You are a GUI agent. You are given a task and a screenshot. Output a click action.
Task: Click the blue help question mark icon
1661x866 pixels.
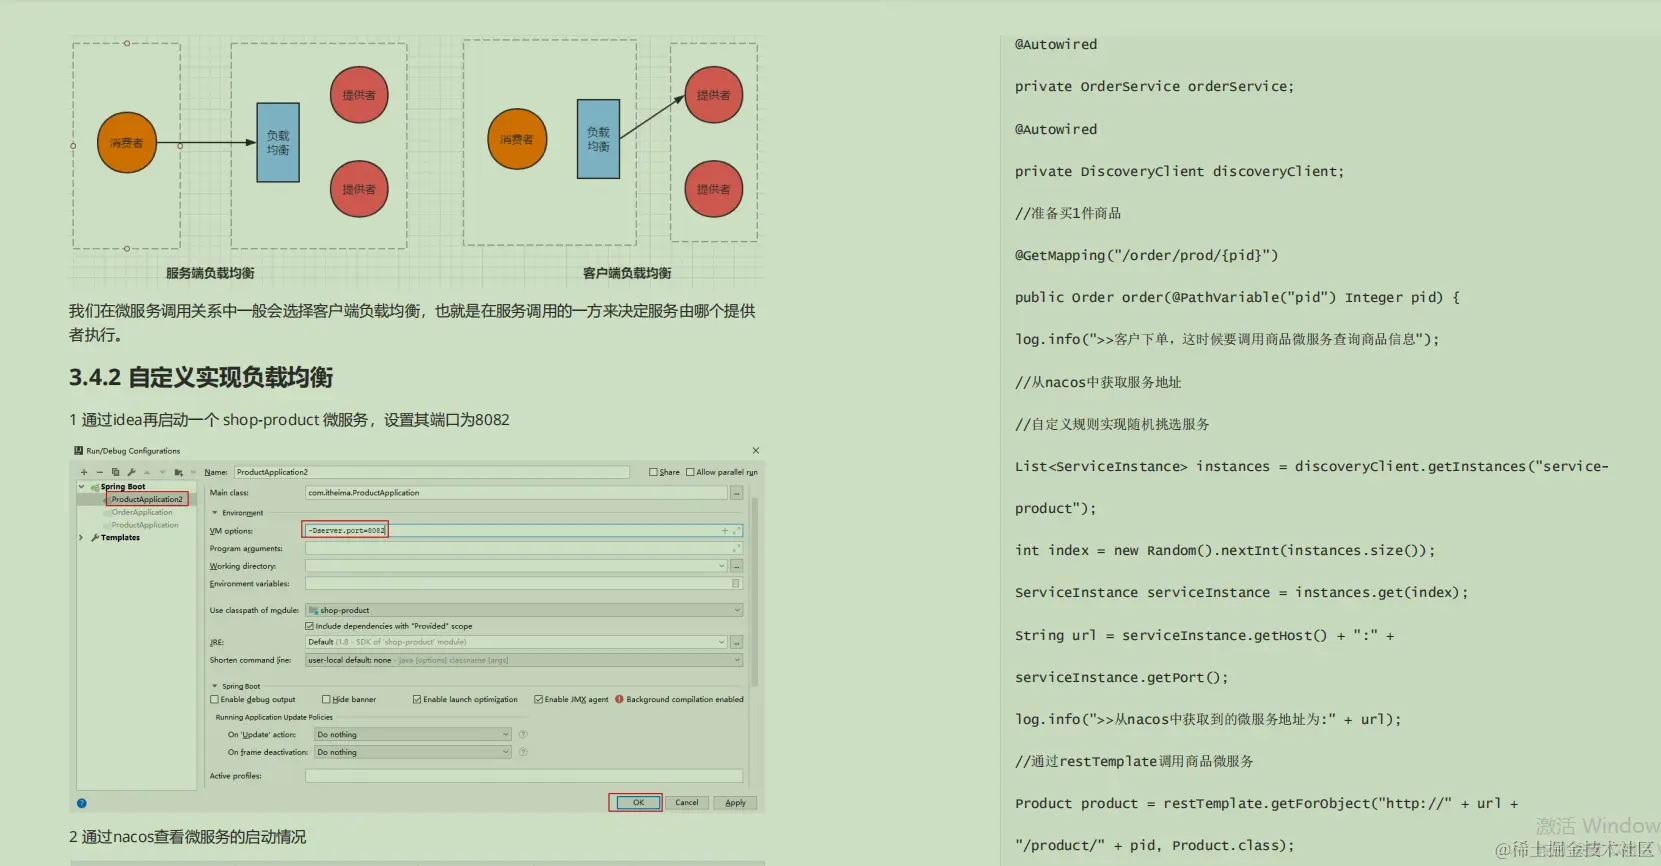coord(82,803)
